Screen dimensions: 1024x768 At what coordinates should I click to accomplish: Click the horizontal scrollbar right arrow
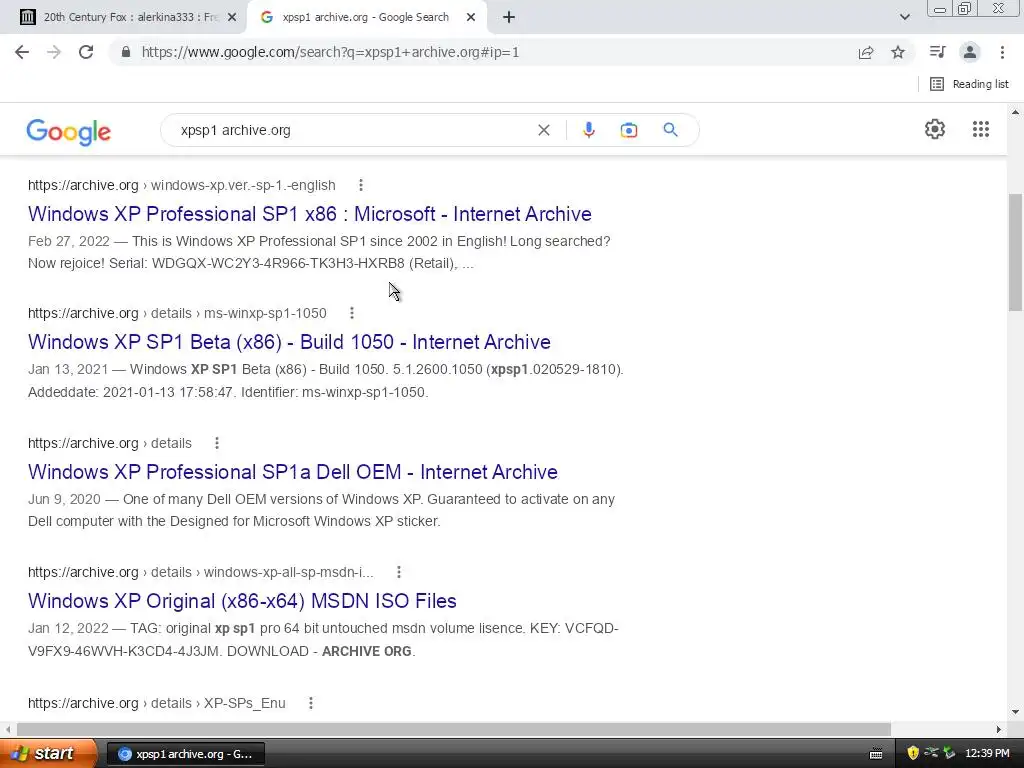999,729
